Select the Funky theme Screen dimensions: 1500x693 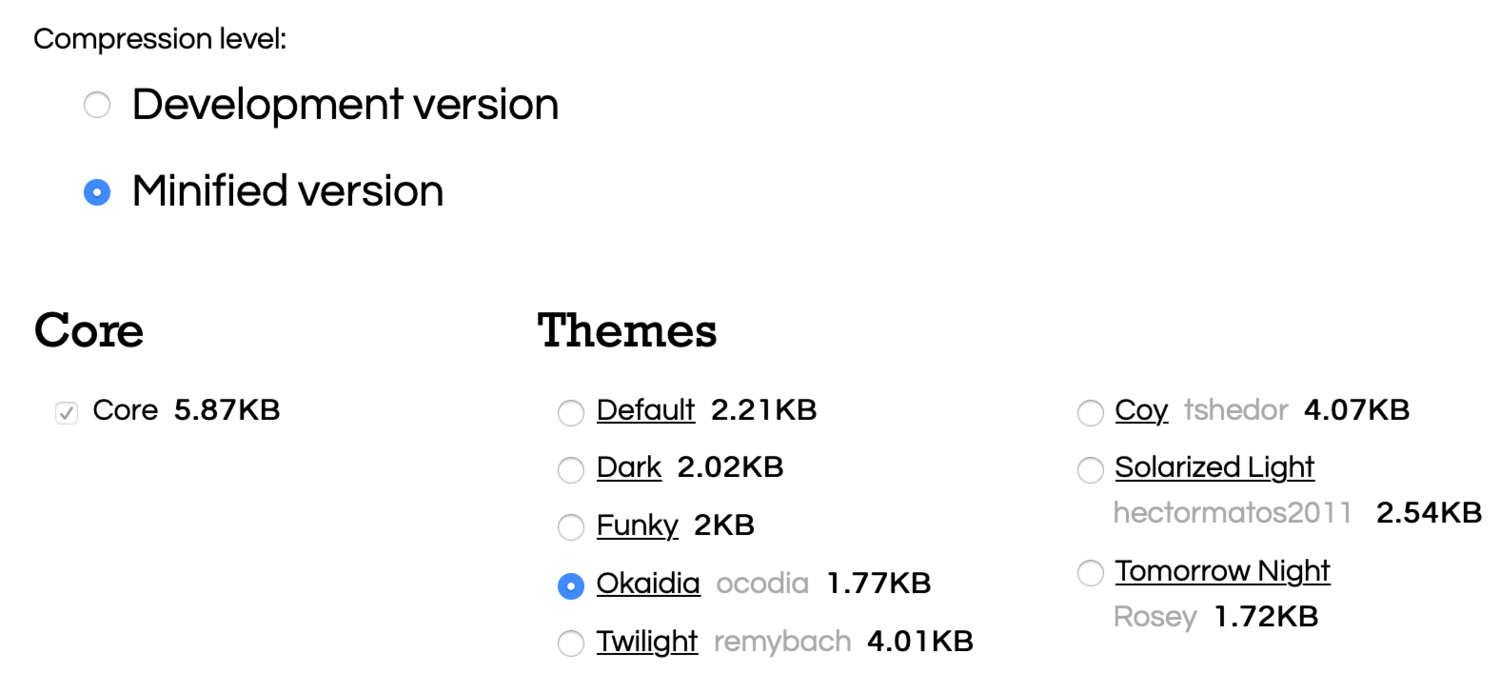coord(570,527)
